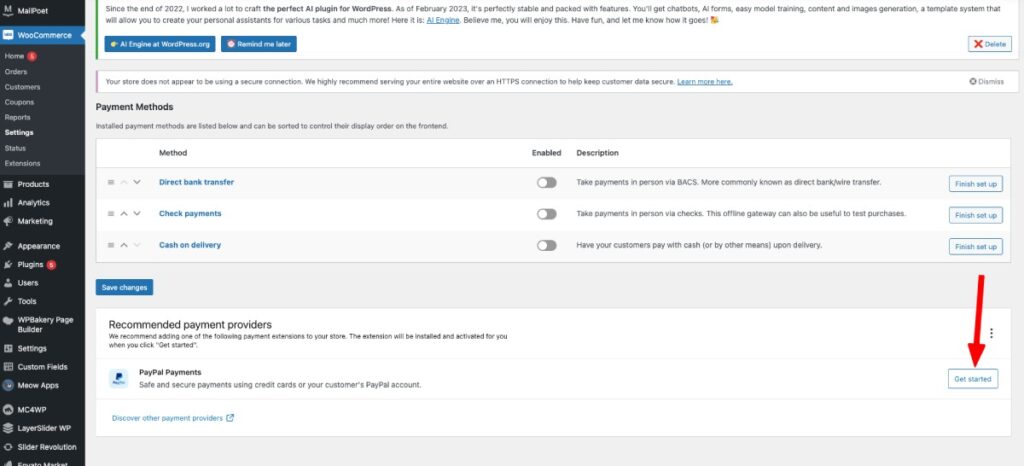
Task: Open Marketing megaphone icon in sidebar
Action: tap(8, 221)
